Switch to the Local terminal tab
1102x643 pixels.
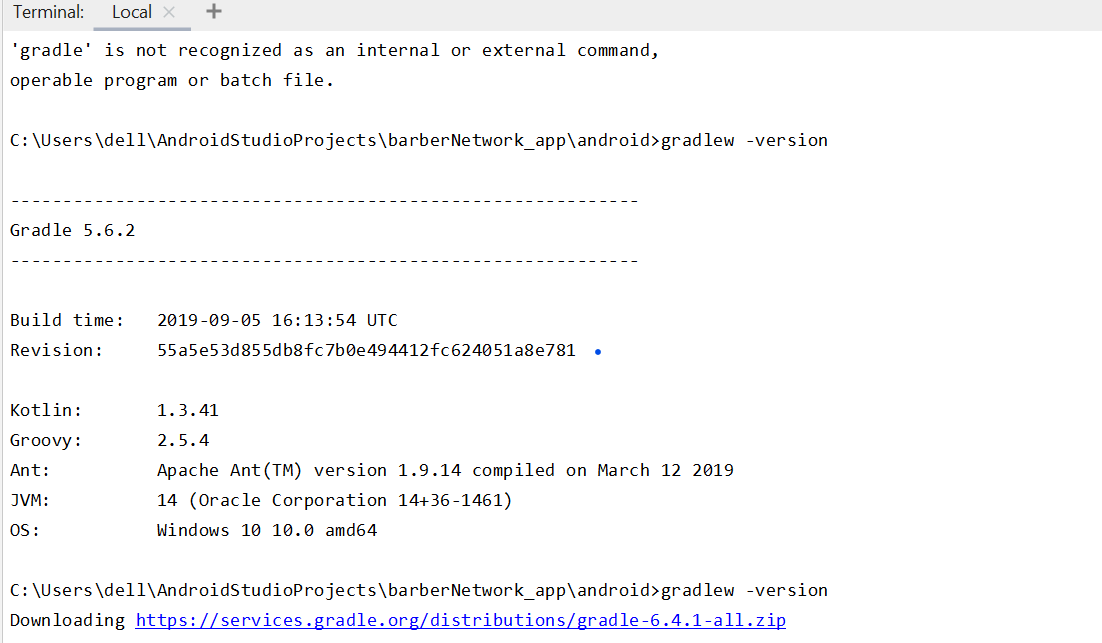click(x=130, y=13)
